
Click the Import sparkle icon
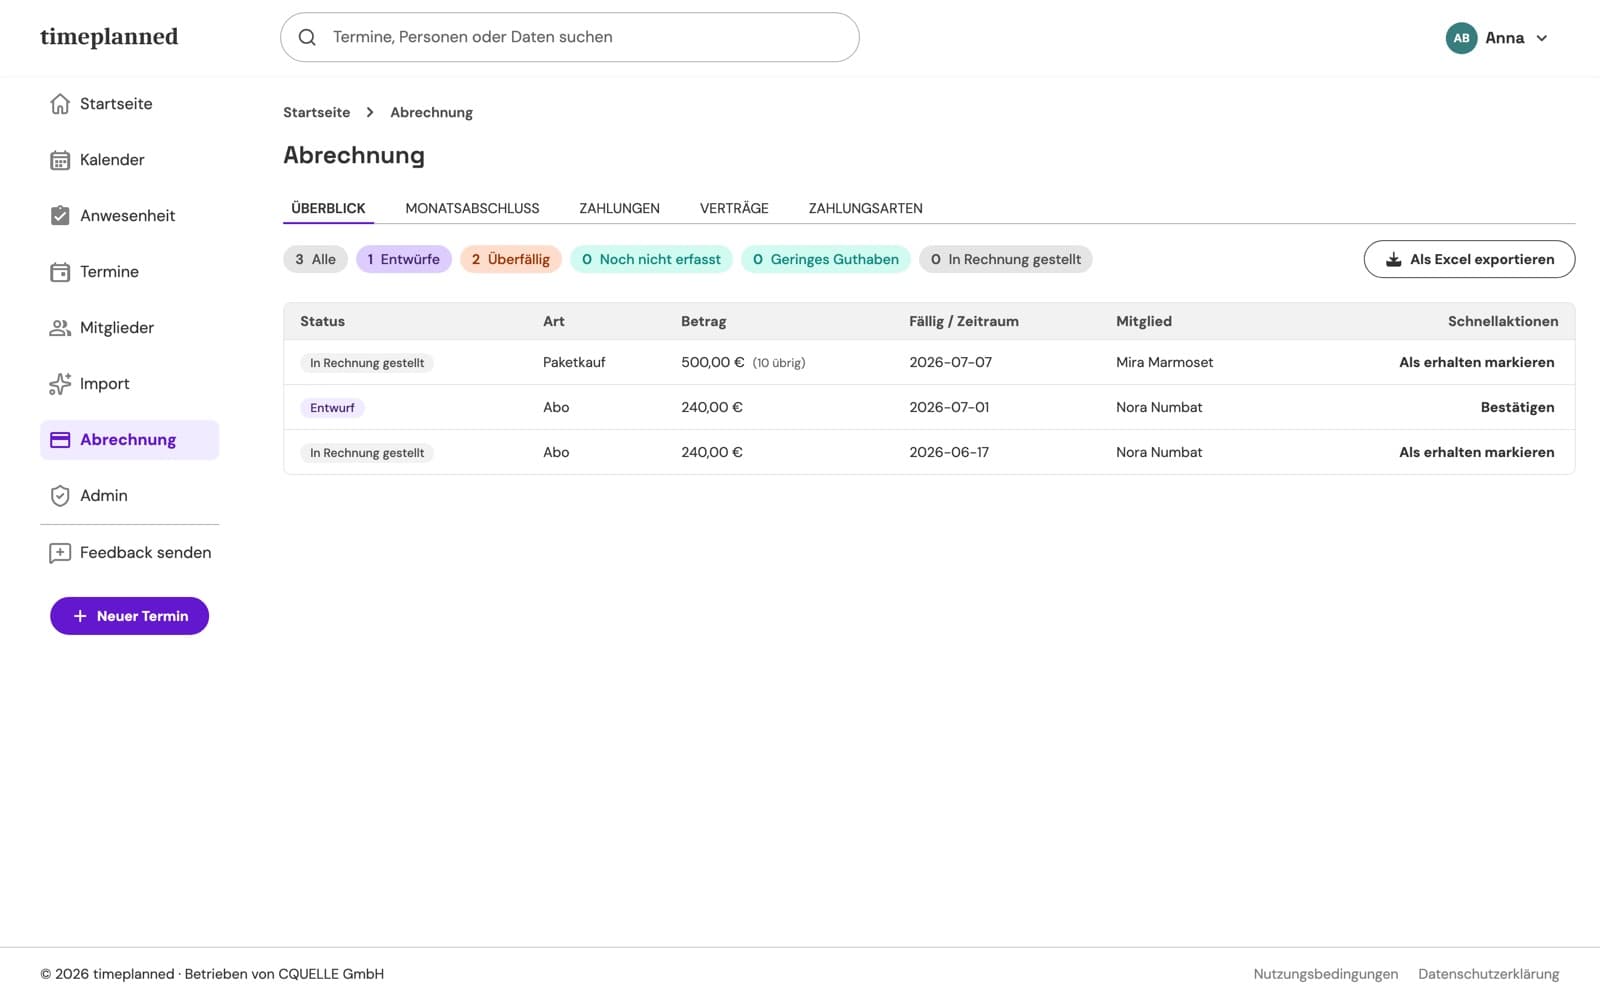click(x=60, y=384)
